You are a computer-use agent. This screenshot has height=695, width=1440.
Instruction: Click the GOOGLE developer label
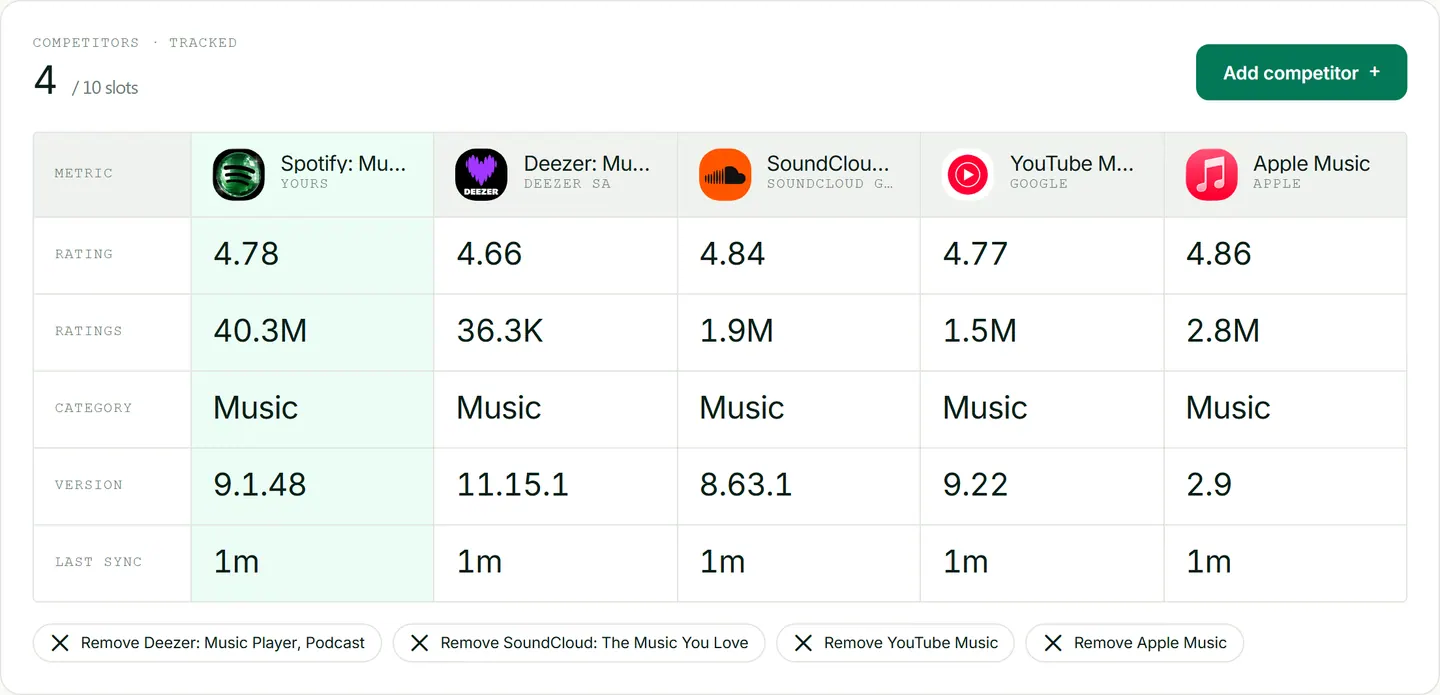pyautogui.click(x=1039, y=184)
